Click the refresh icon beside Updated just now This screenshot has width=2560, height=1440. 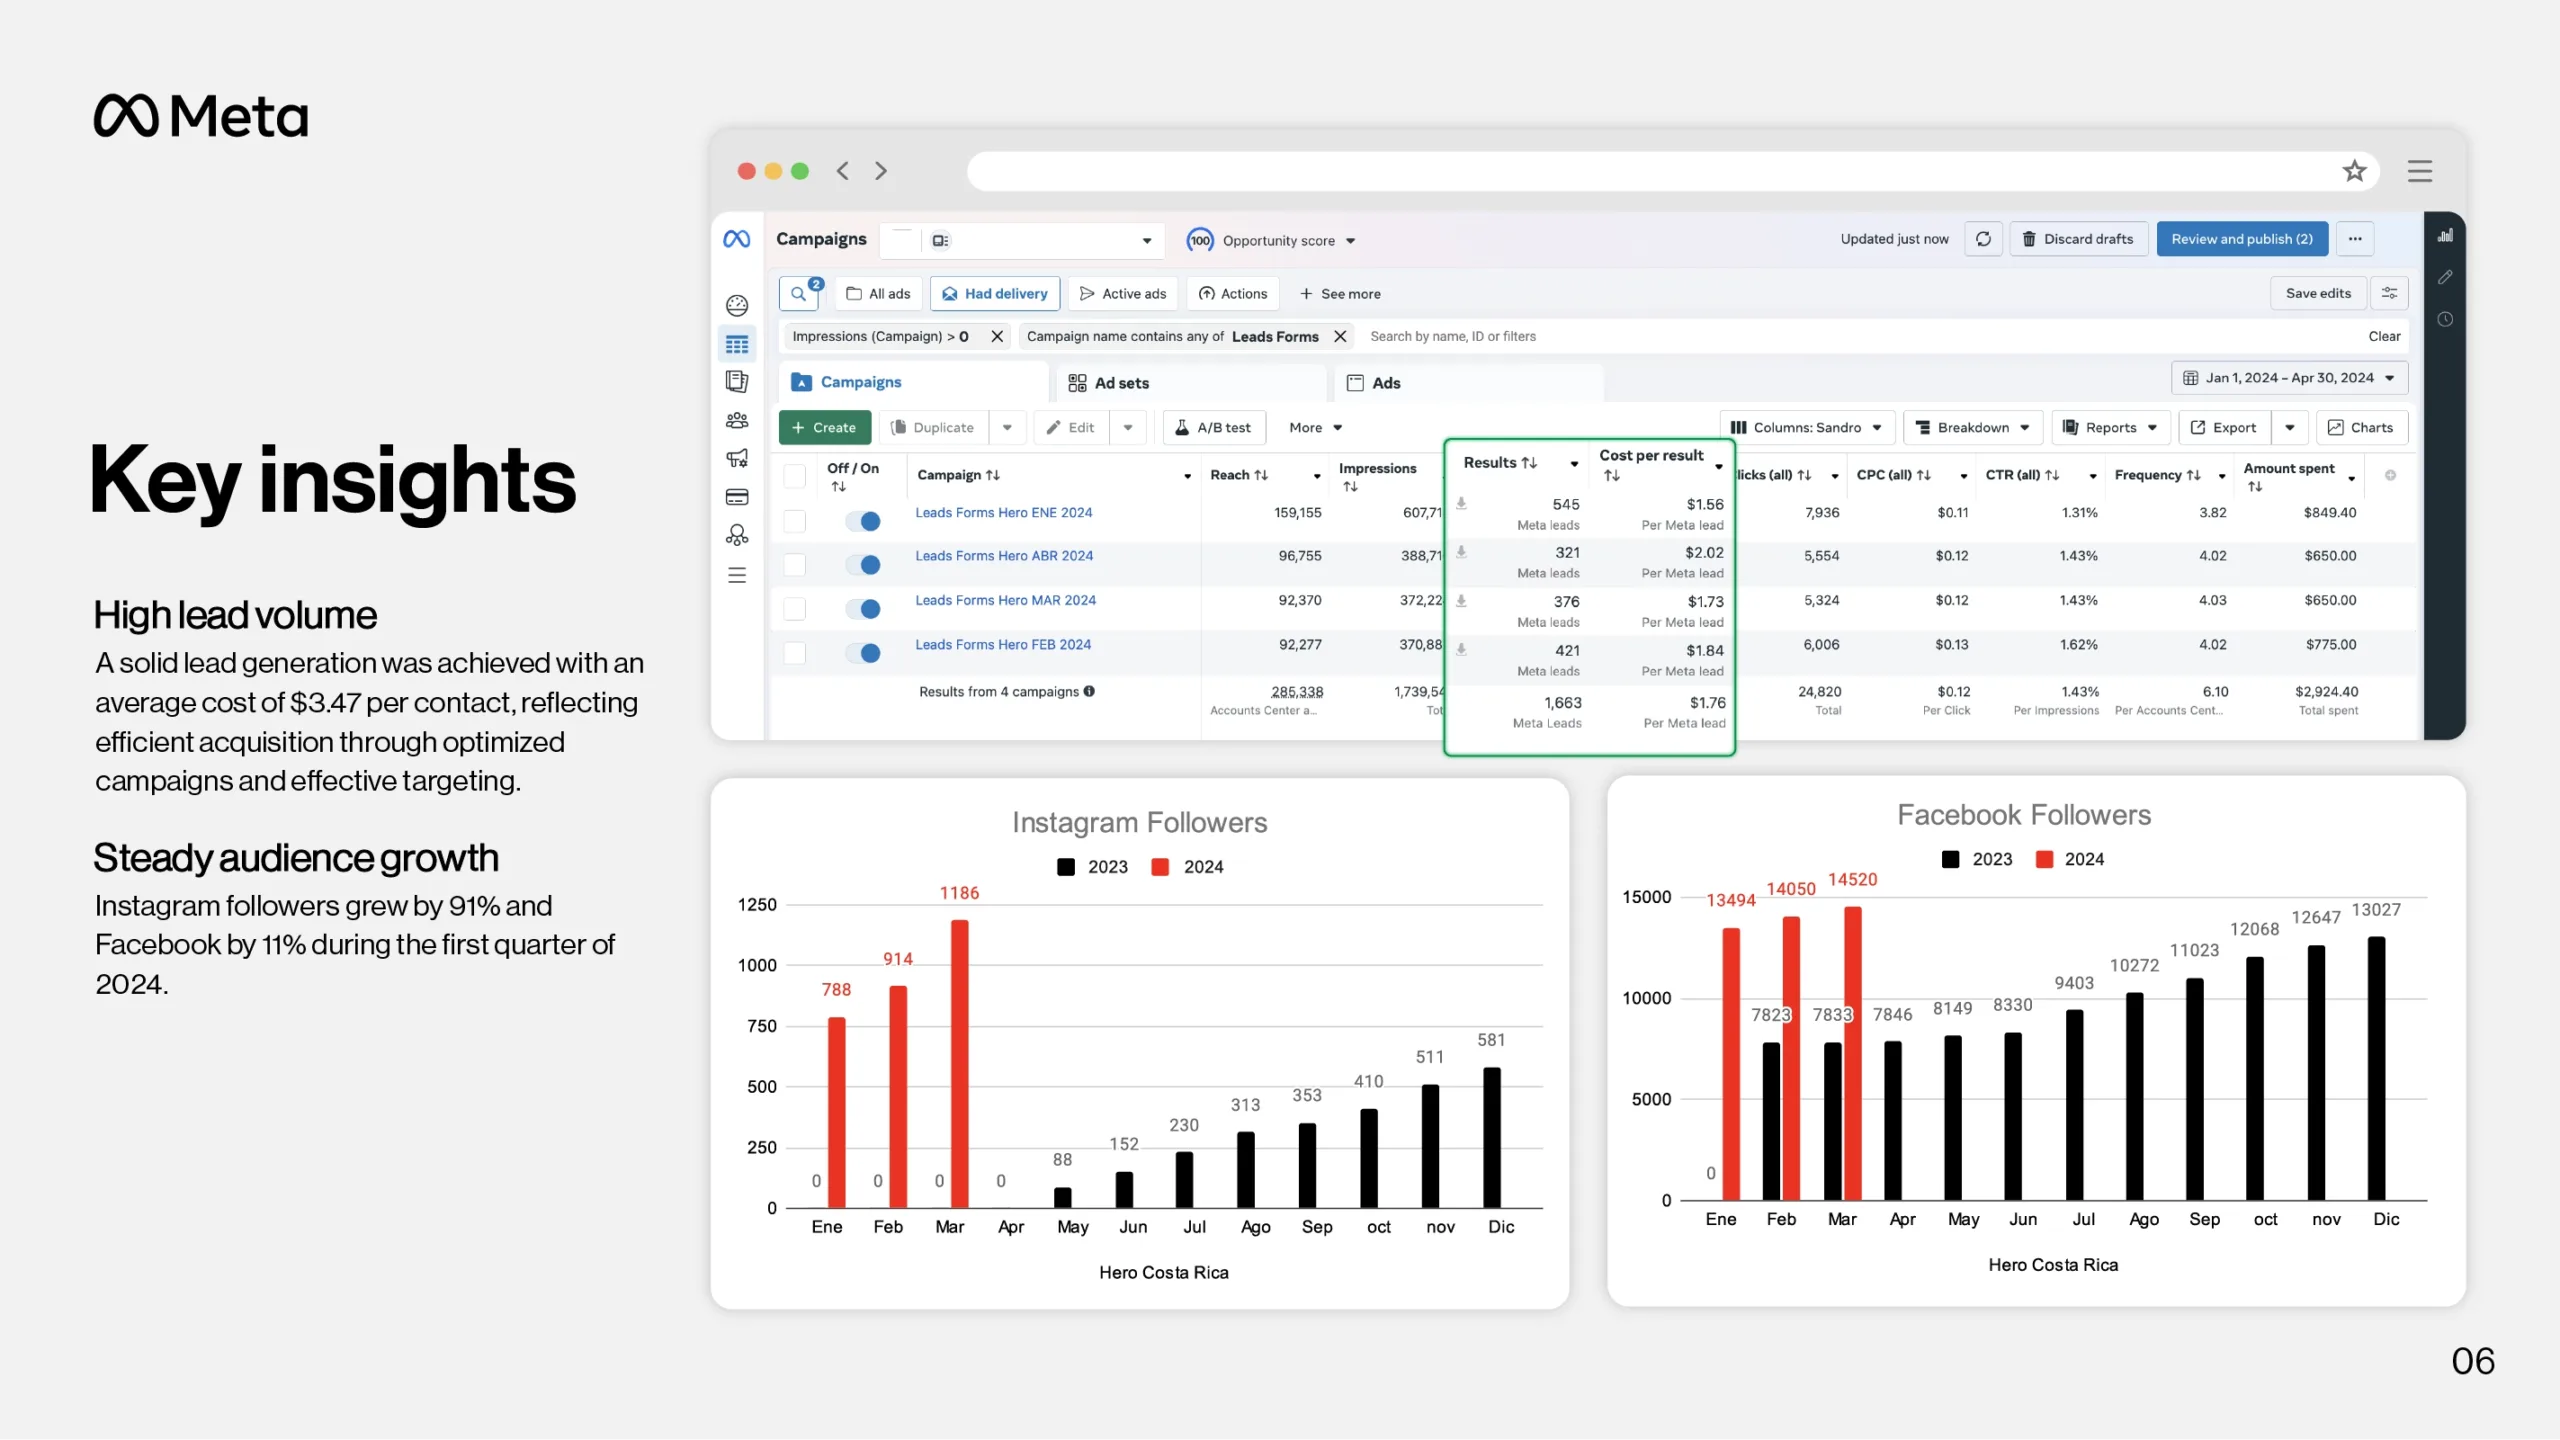(1983, 239)
